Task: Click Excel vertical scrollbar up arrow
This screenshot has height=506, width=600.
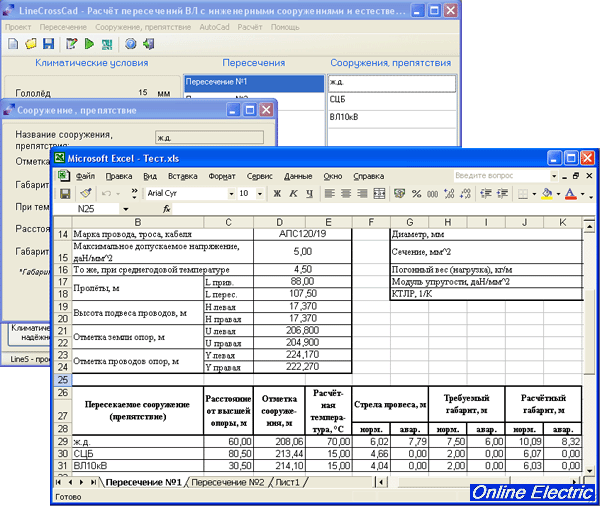Action: pyautogui.click(x=589, y=227)
